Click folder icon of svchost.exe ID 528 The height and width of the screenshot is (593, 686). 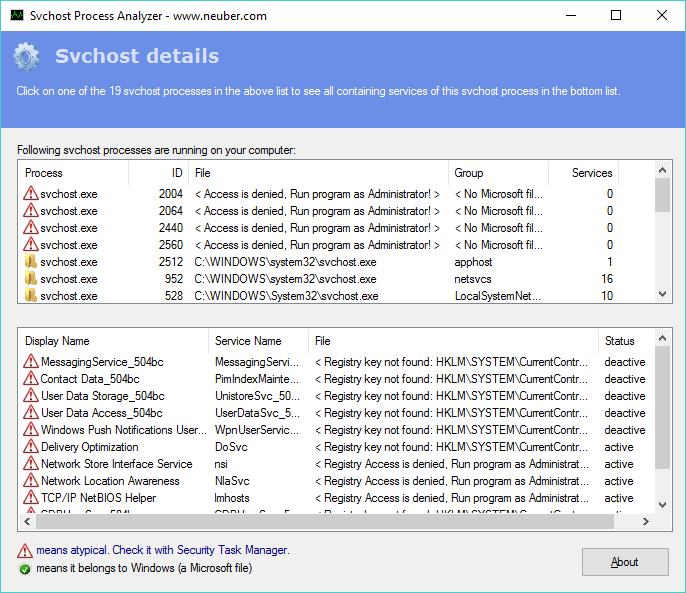(x=31, y=296)
